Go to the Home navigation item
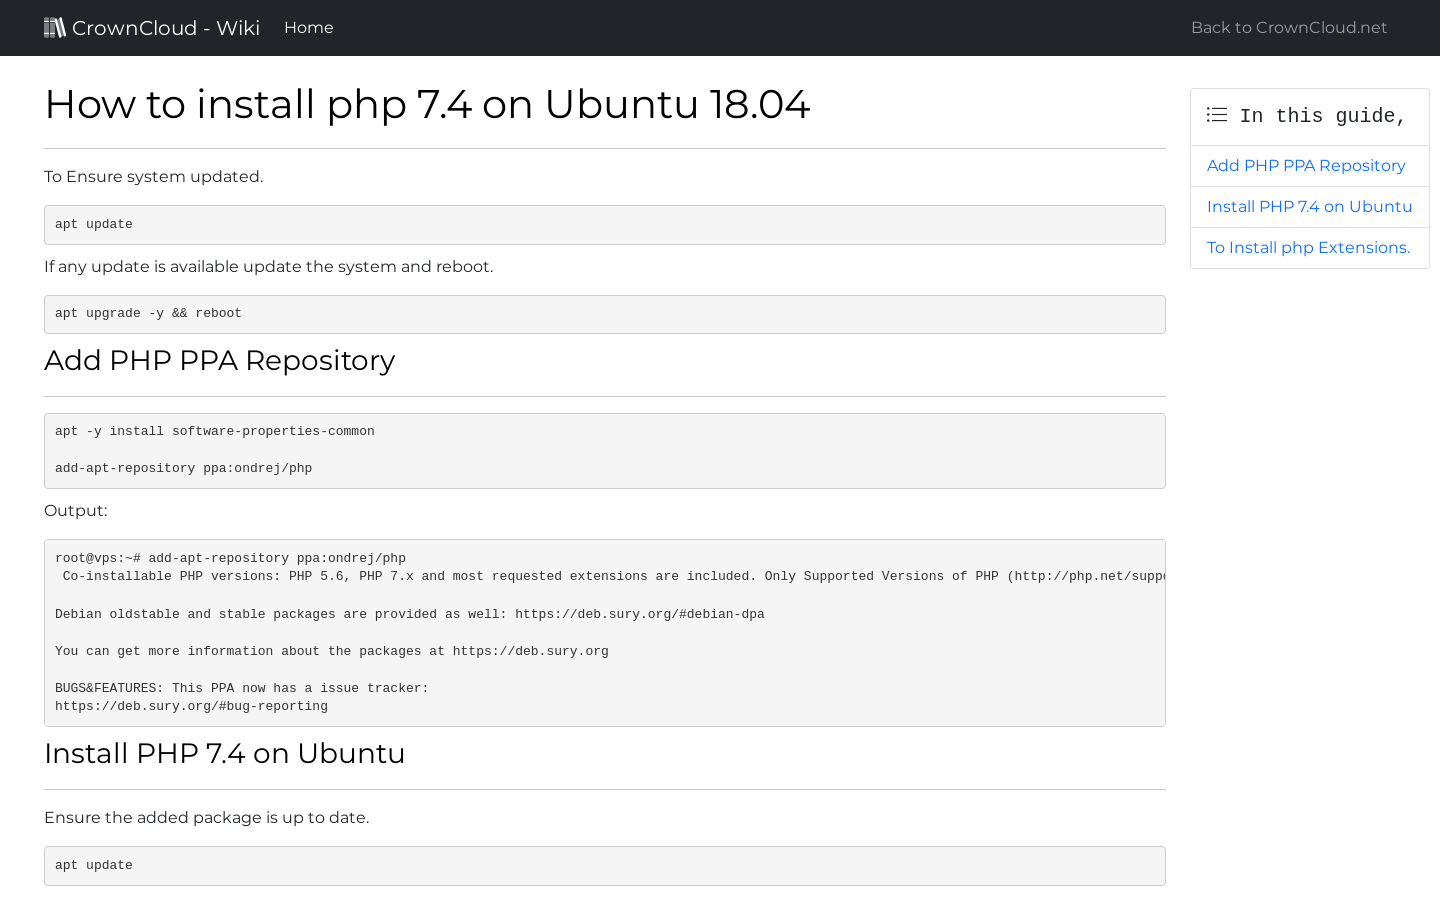The width and height of the screenshot is (1440, 900). click(308, 28)
